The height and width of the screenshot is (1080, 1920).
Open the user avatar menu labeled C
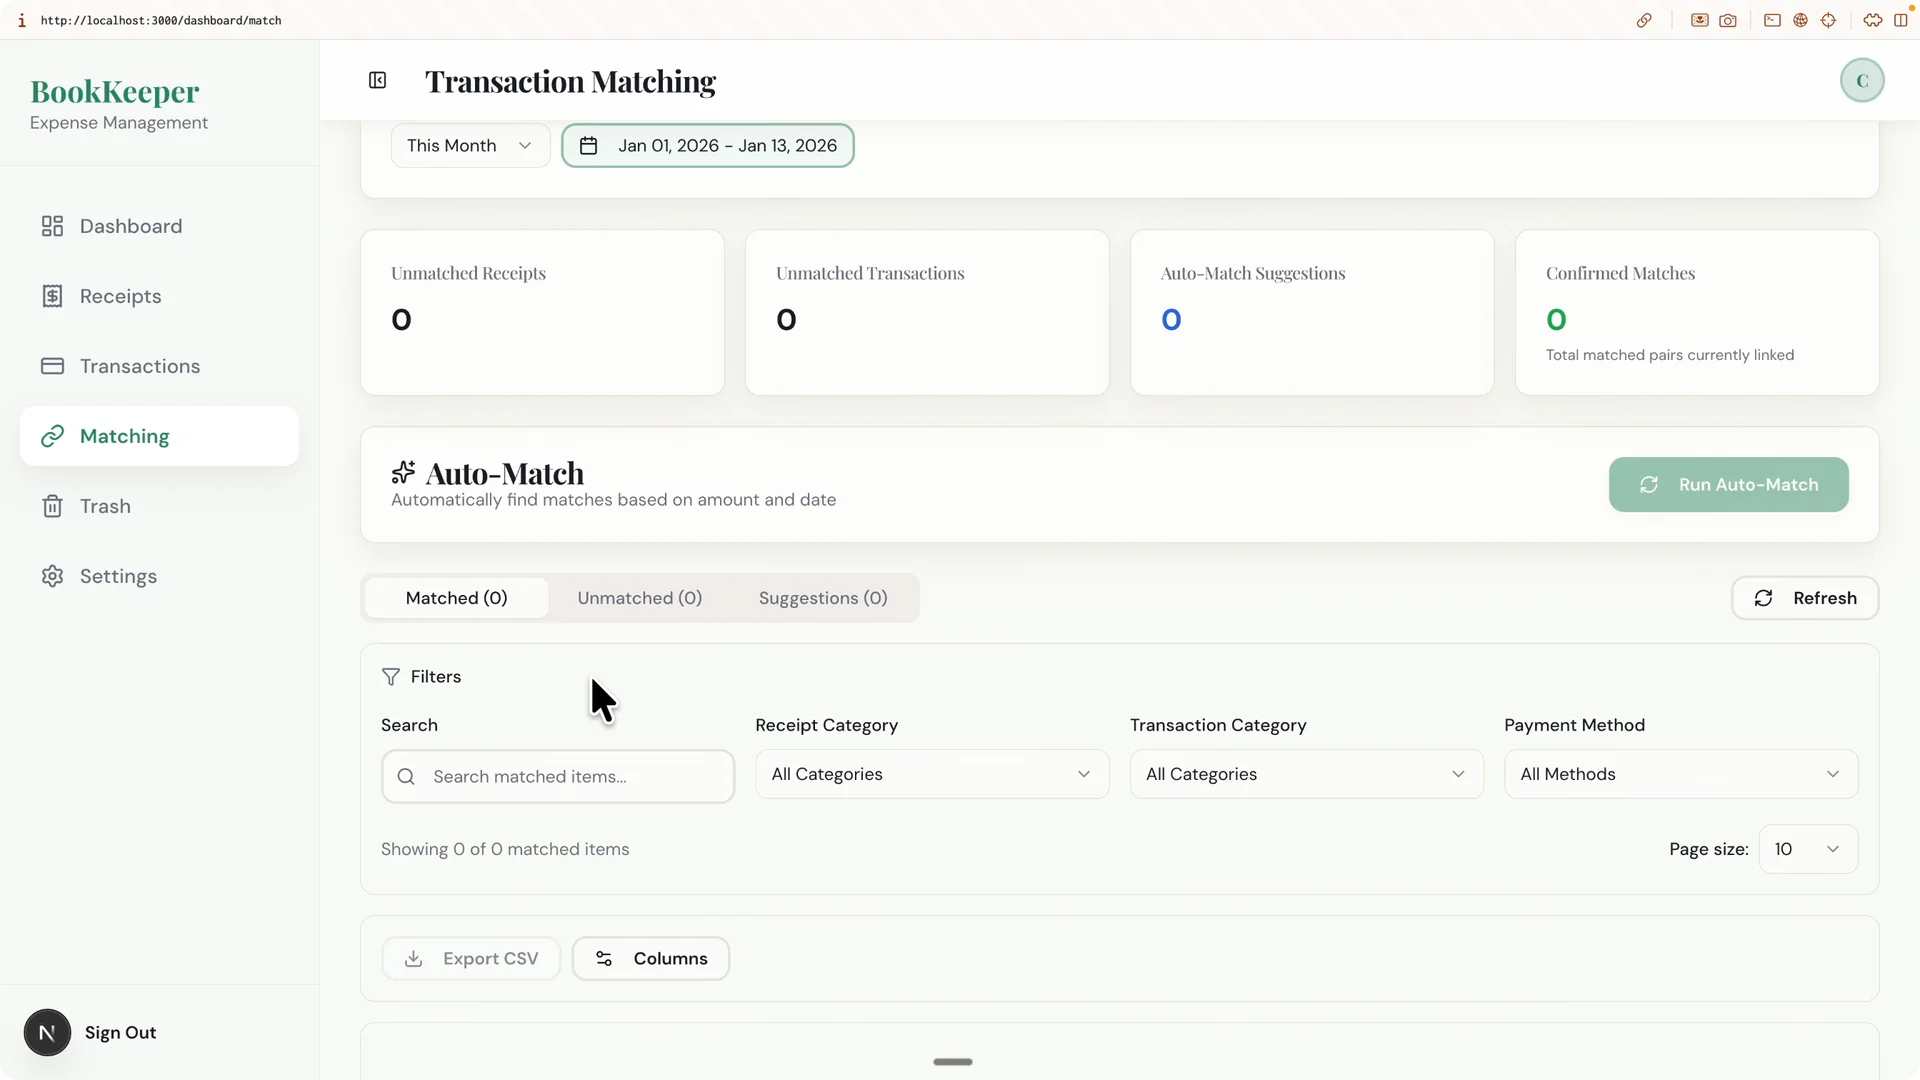[1861, 80]
